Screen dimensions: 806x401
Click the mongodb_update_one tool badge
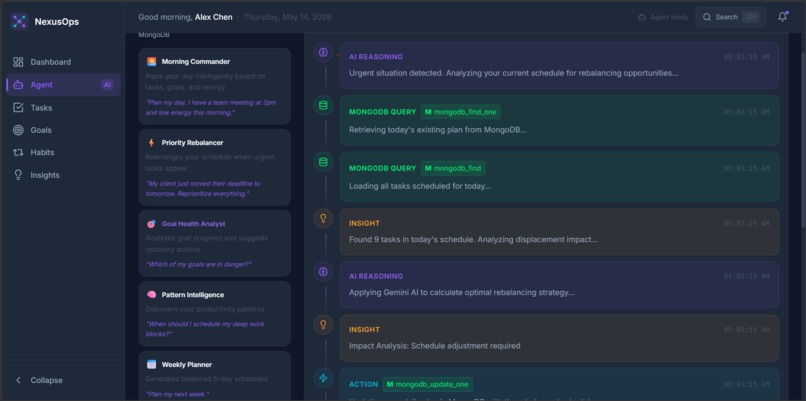pyautogui.click(x=427, y=384)
